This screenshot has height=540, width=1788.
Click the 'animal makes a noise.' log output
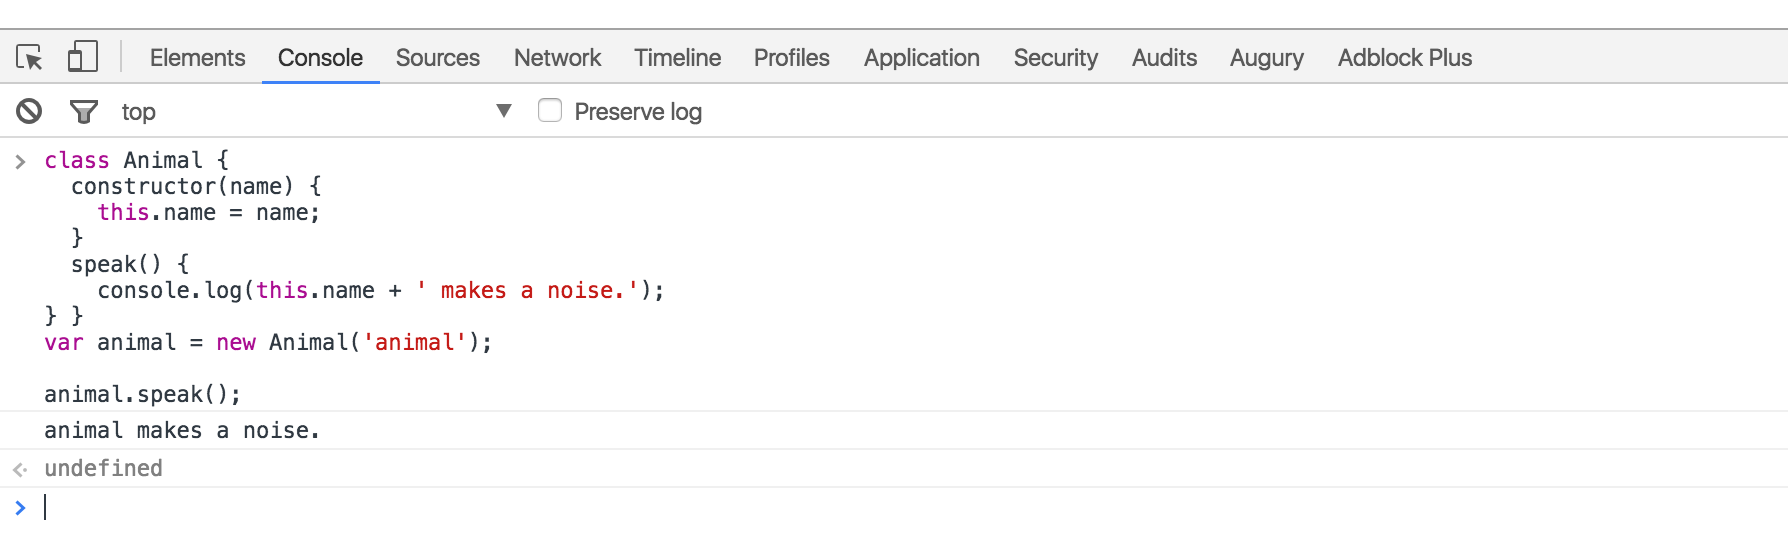click(182, 430)
